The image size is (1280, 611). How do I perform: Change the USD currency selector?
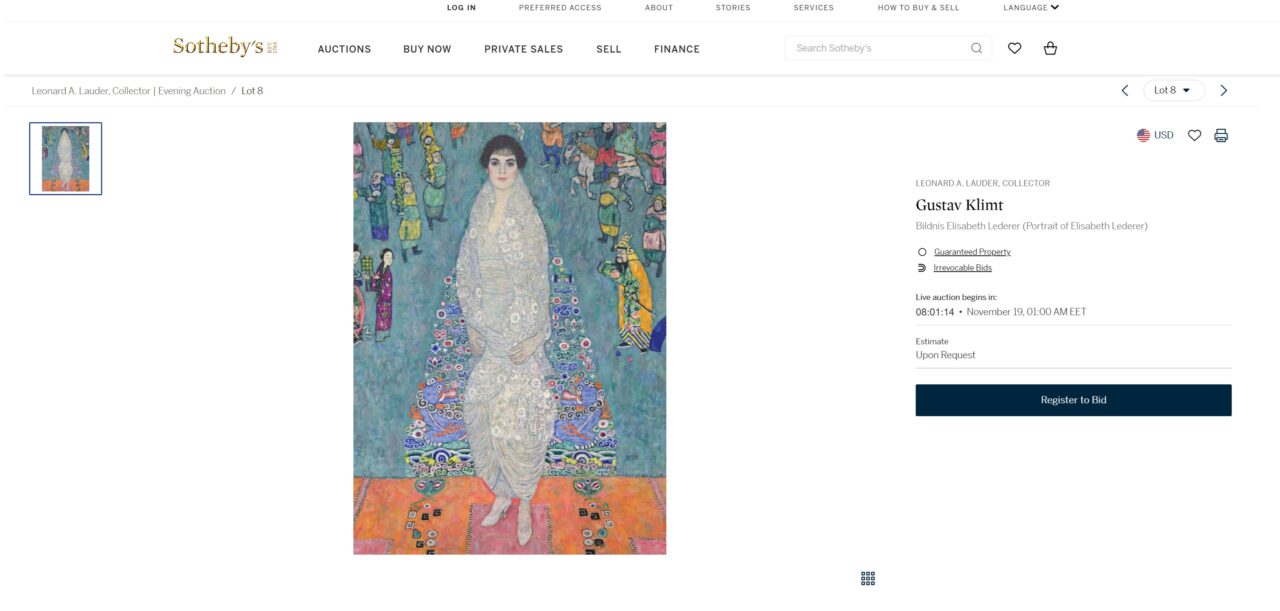pos(1155,135)
